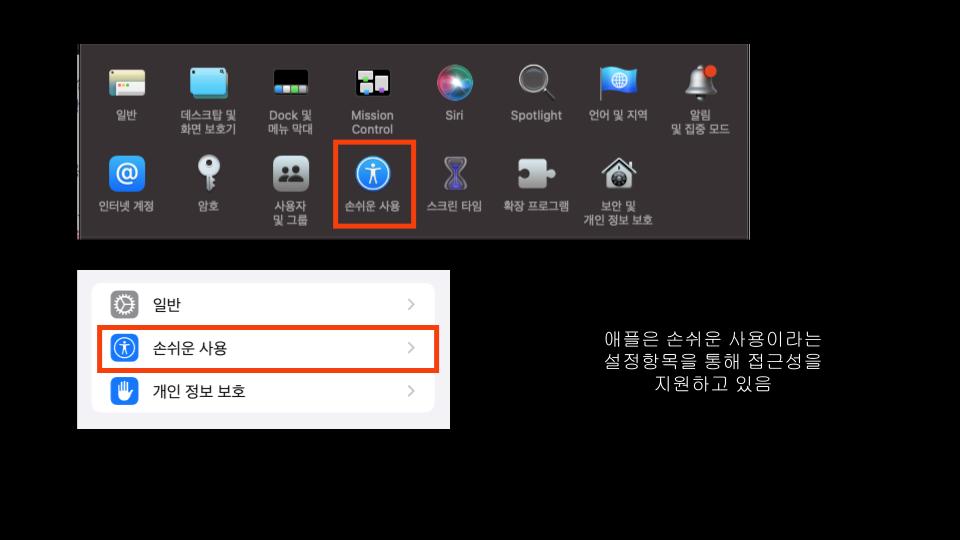Open 알림 및 집중 모드 preferences
960x540 pixels.
coord(700,83)
